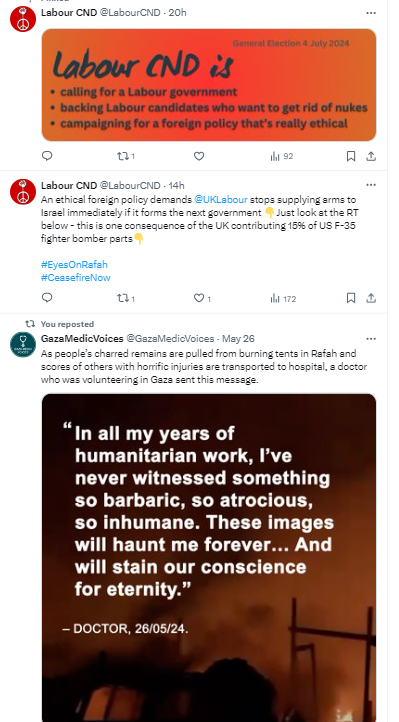The height and width of the screenshot is (722, 399).
Task: View analytics showing 172 views
Action: (283, 299)
